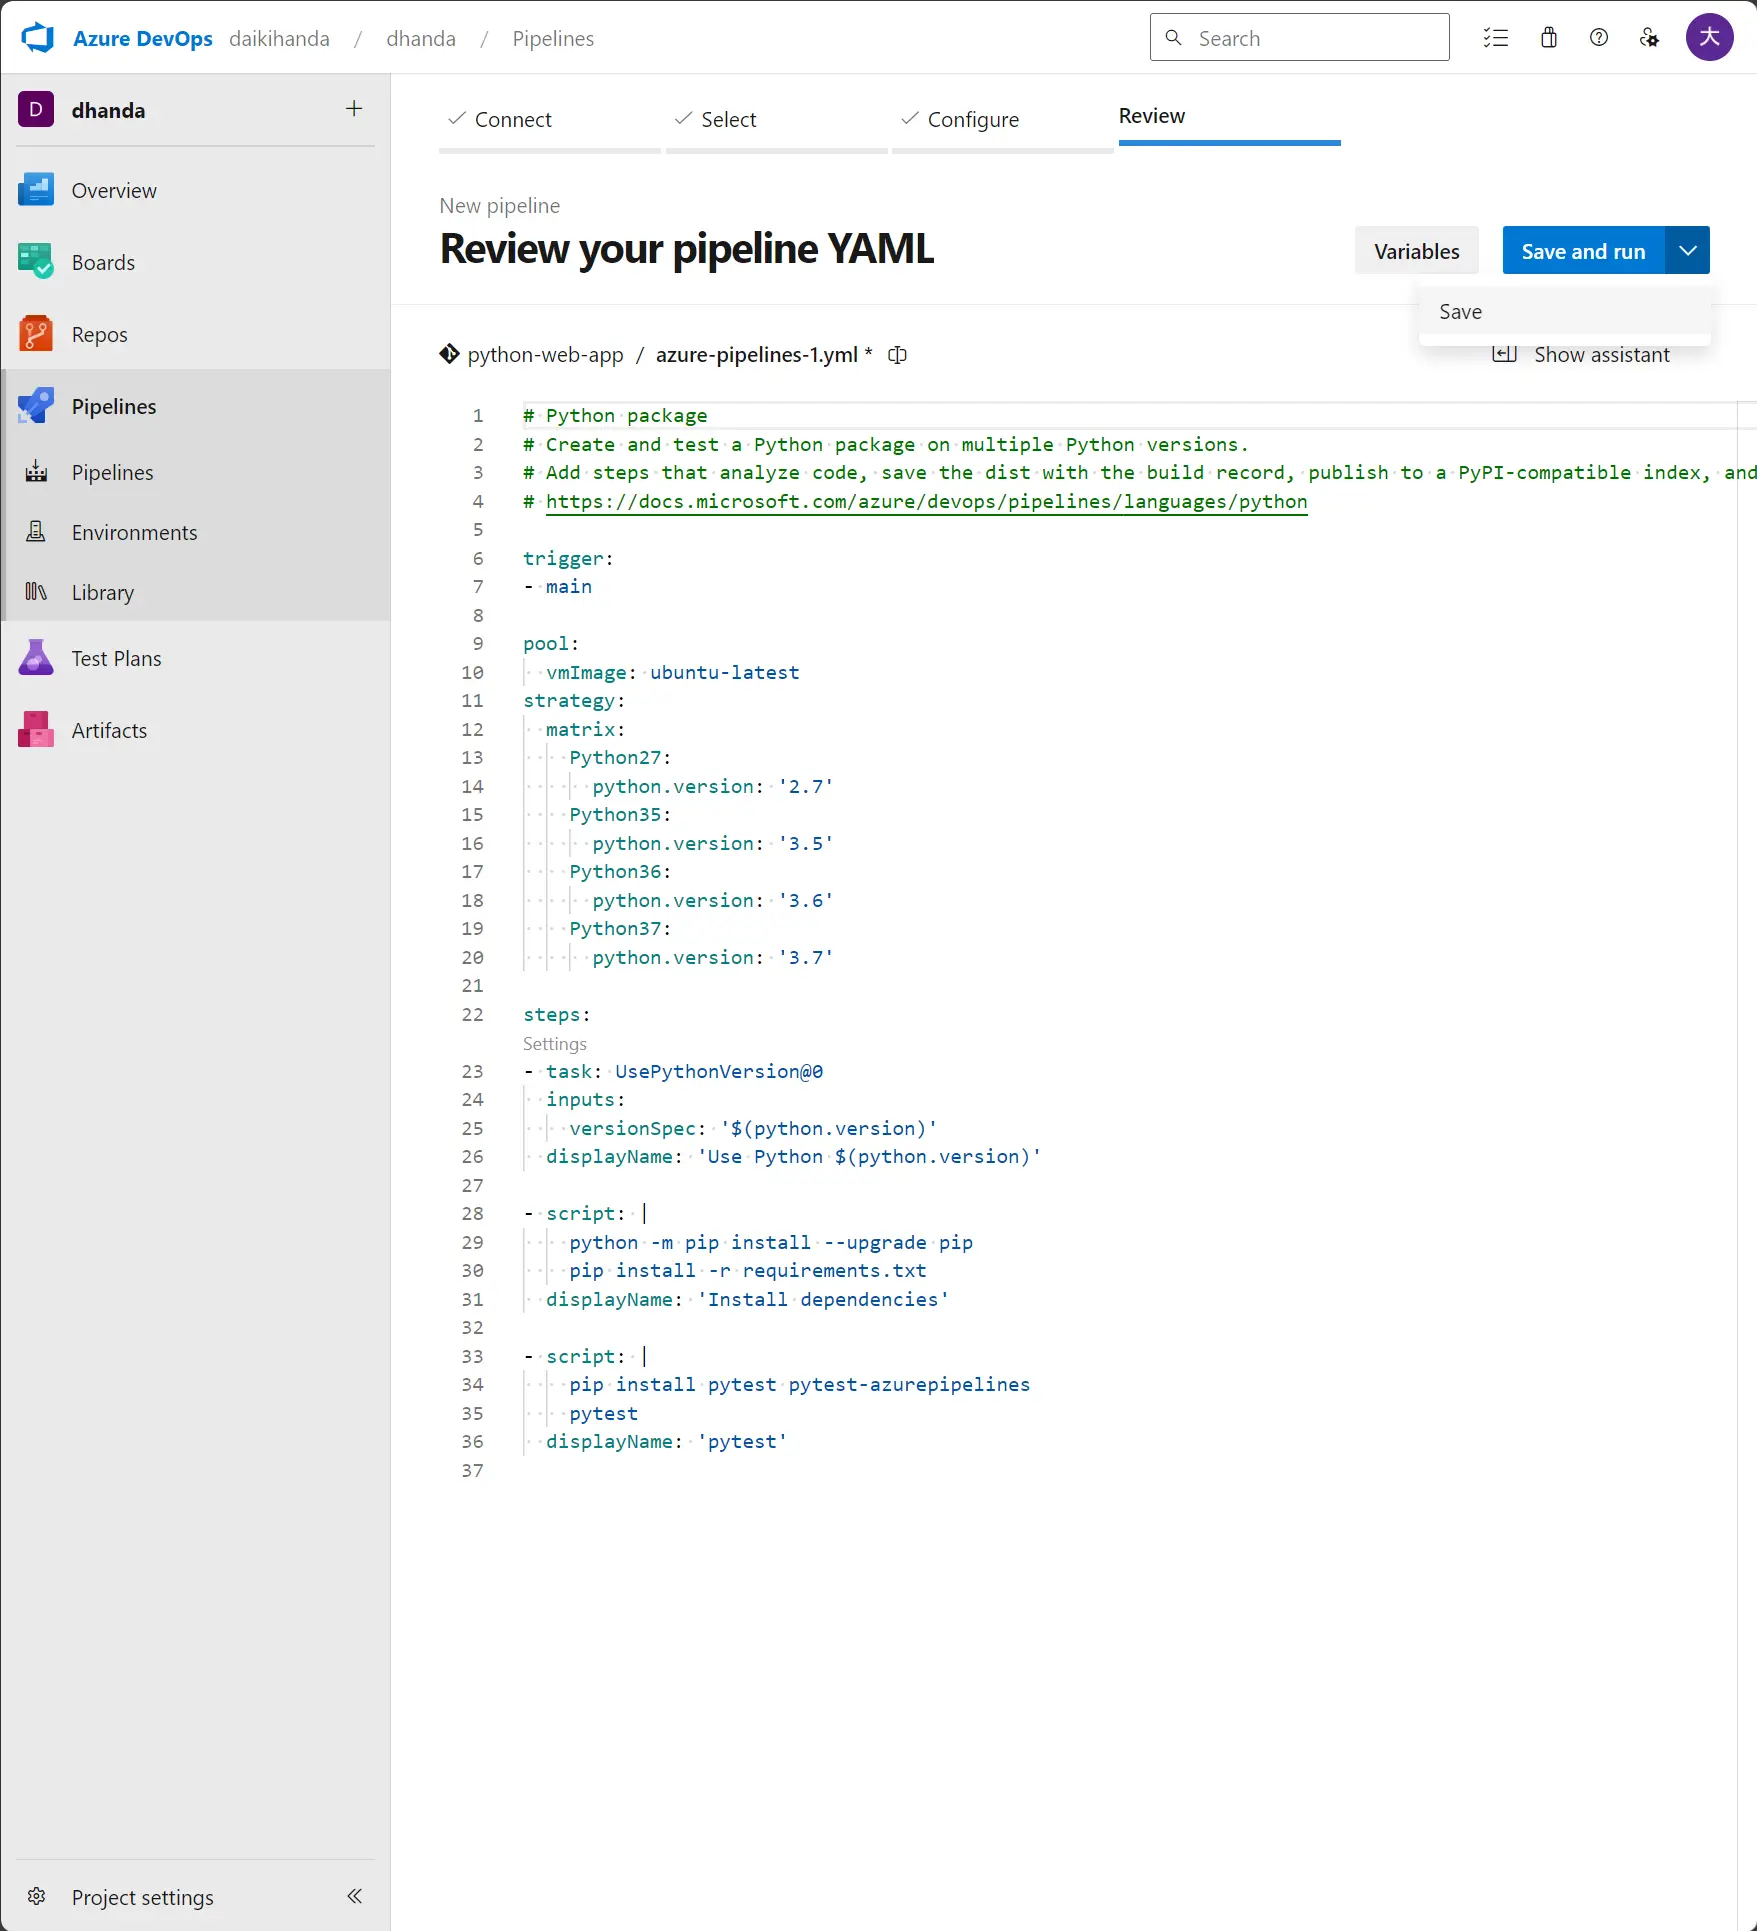Viewport: 1757px width, 1931px height.
Task: Click displayName: 'pytest' on line 36
Action: [x=666, y=1442]
